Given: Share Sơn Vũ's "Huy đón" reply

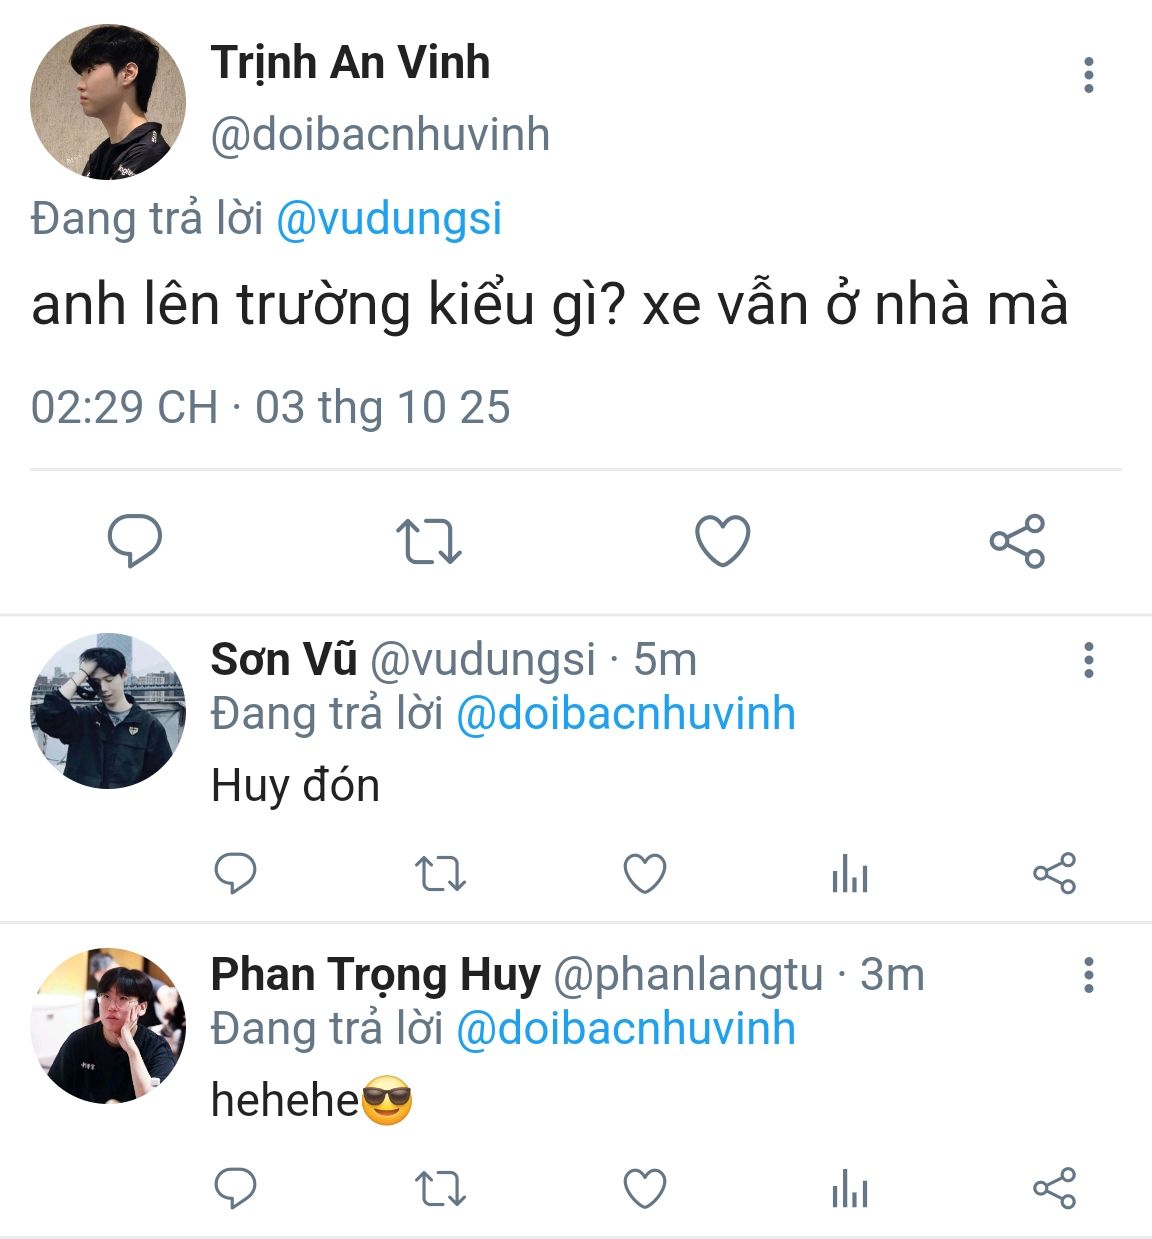Looking at the screenshot, I should tap(1054, 874).
